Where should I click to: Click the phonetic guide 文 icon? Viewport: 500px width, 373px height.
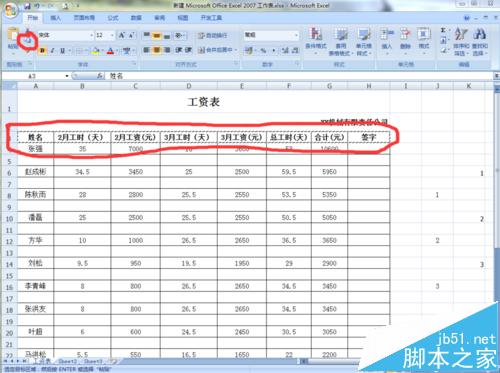(x=127, y=51)
